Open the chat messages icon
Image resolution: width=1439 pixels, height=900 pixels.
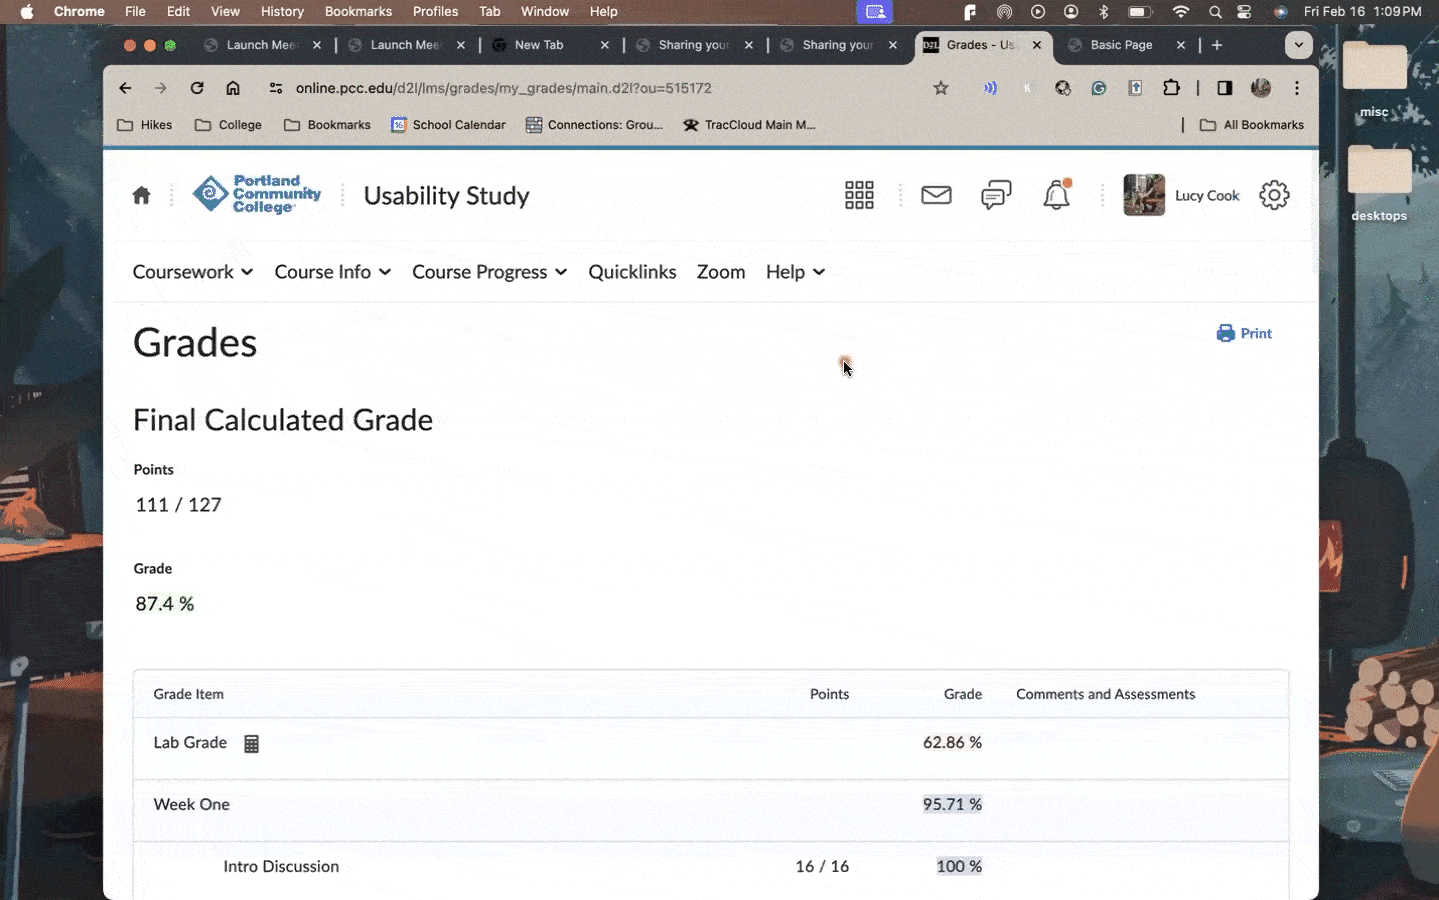pyautogui.click(x=996, y=195)
